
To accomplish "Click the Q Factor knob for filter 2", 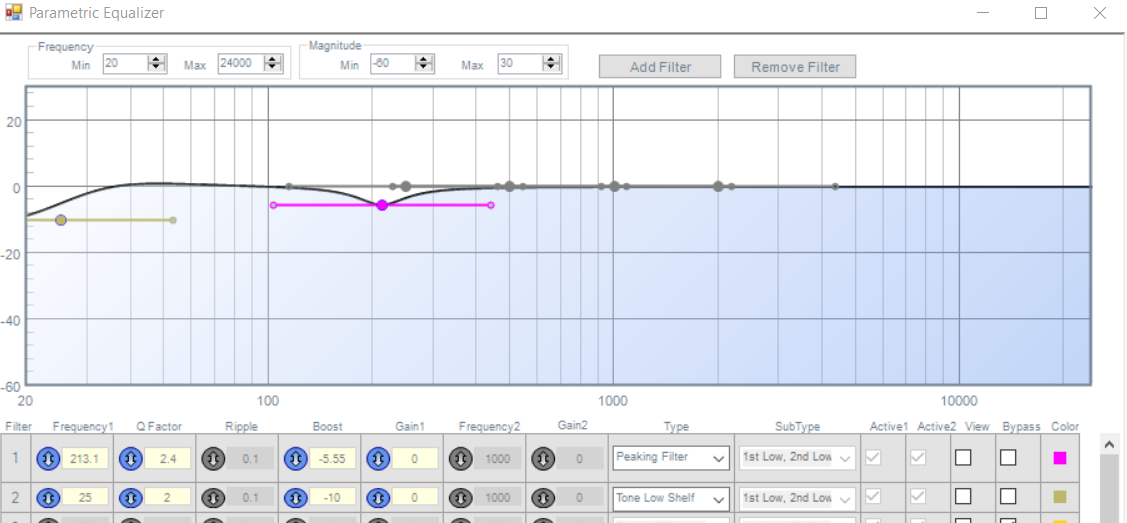I will click(129, 498).
